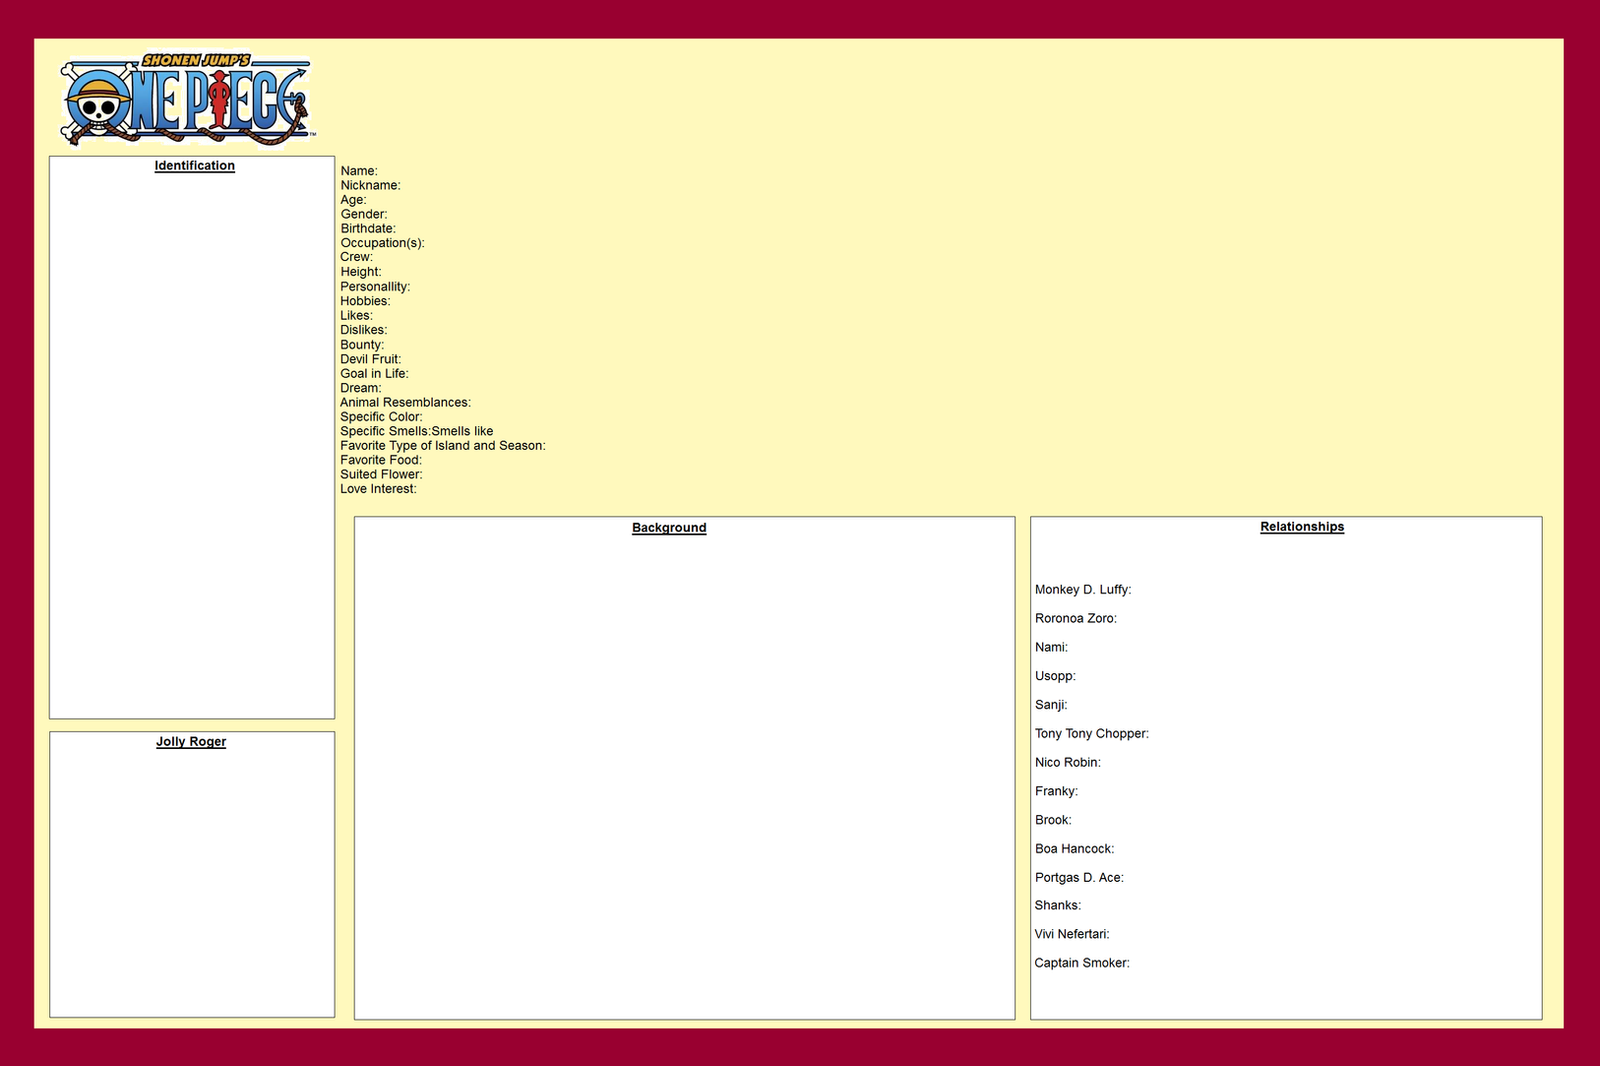
Task: Click the Hobbies: label
Action: (x=365, y=301)
